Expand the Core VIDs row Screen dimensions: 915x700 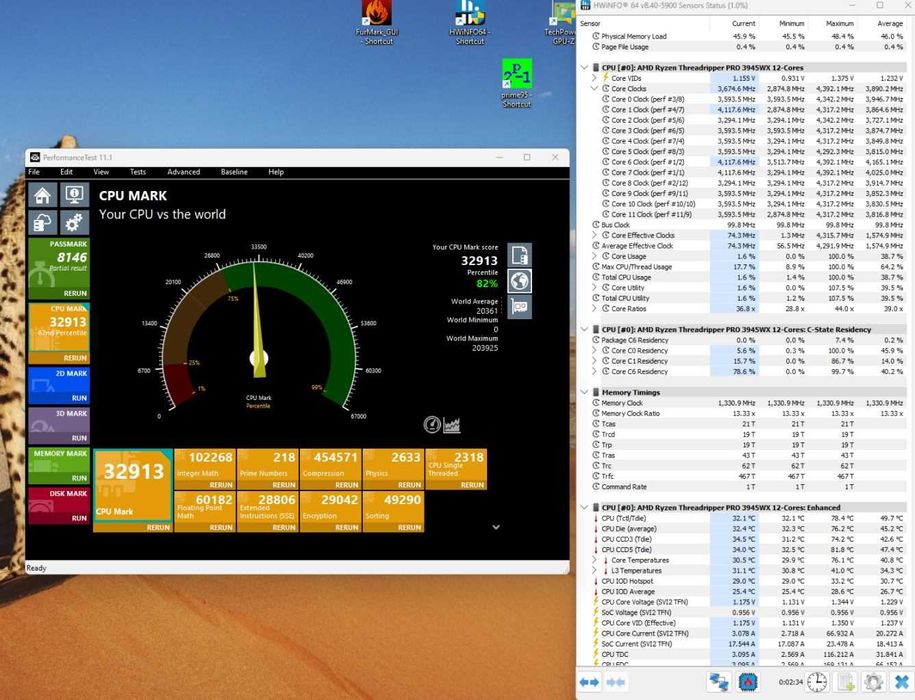pos(595,78)
